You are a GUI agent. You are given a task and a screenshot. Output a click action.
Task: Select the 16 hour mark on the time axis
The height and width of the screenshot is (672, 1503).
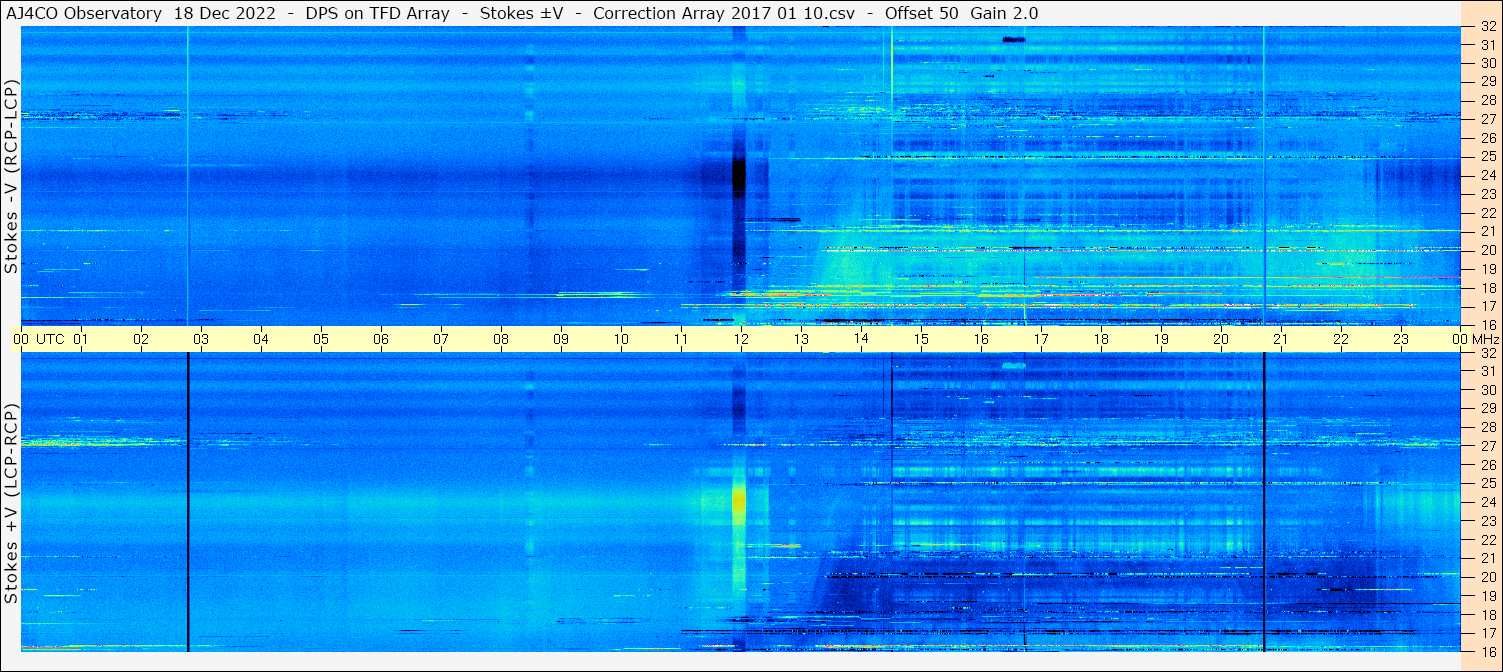[x=981, y=339]
